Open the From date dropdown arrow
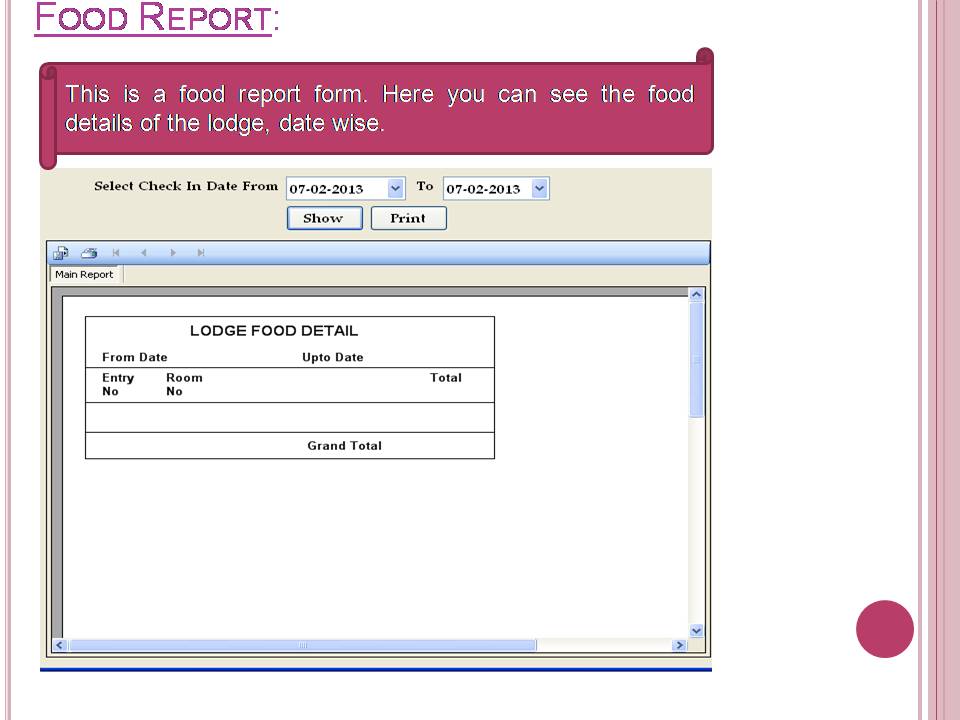The image size is (960, 720). [396, 189]
